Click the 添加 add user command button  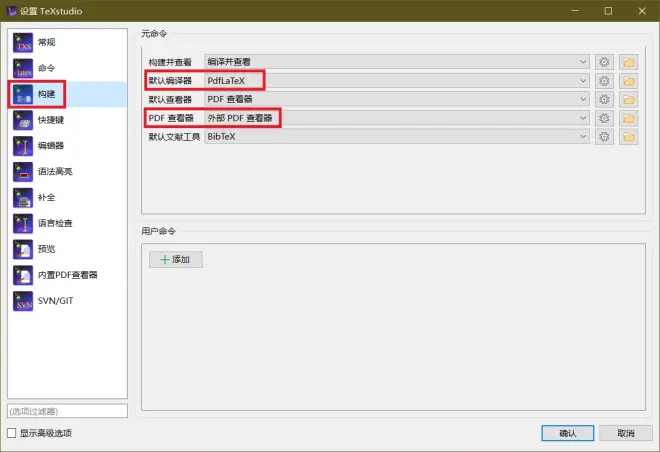[176, 260]
